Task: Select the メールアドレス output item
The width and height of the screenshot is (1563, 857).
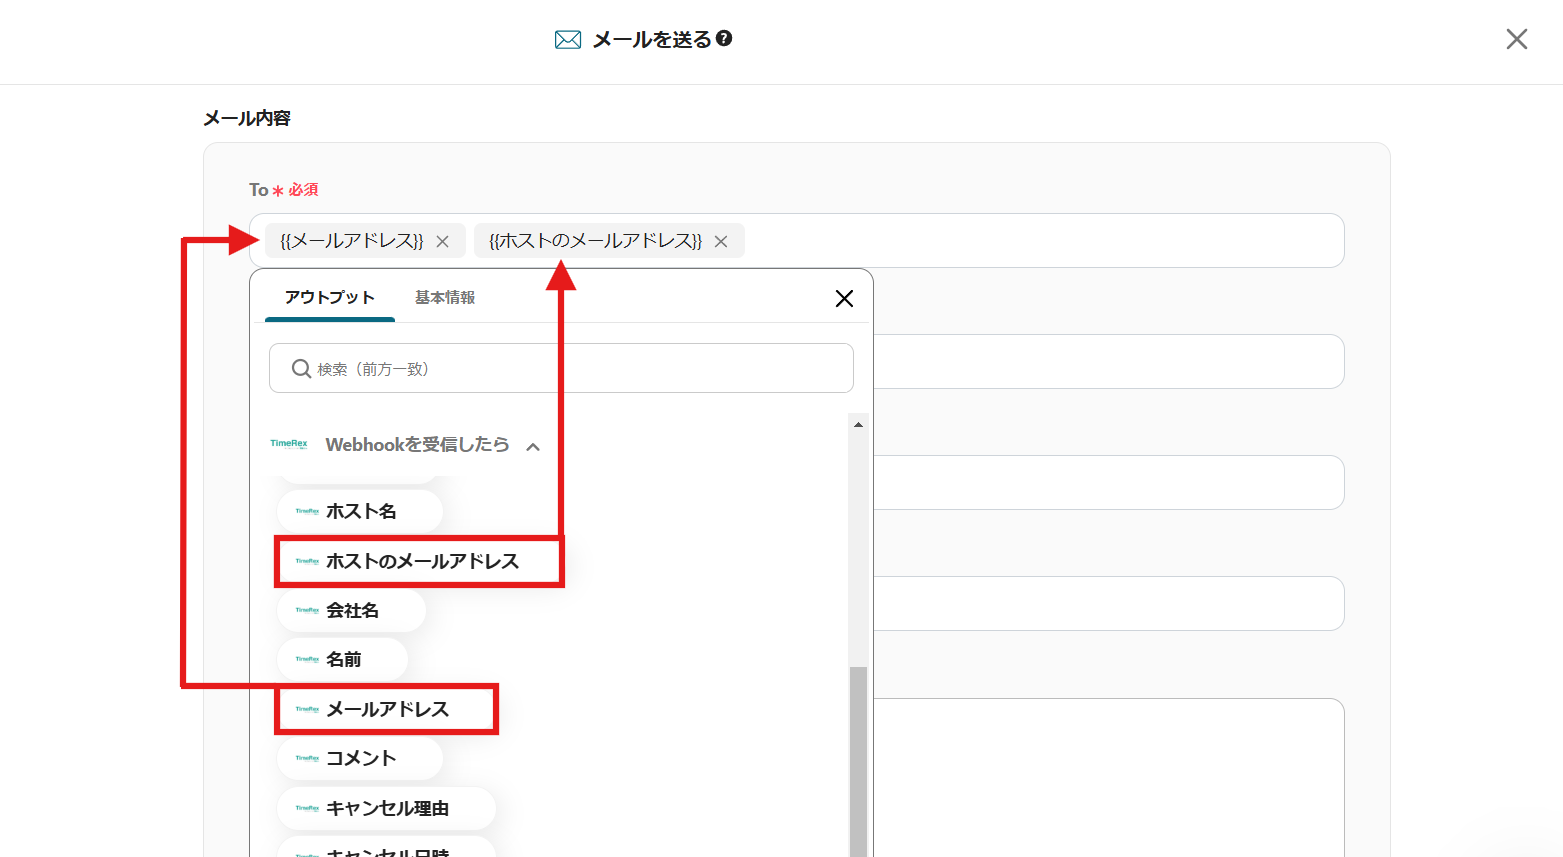Action: tap(387, 709)
